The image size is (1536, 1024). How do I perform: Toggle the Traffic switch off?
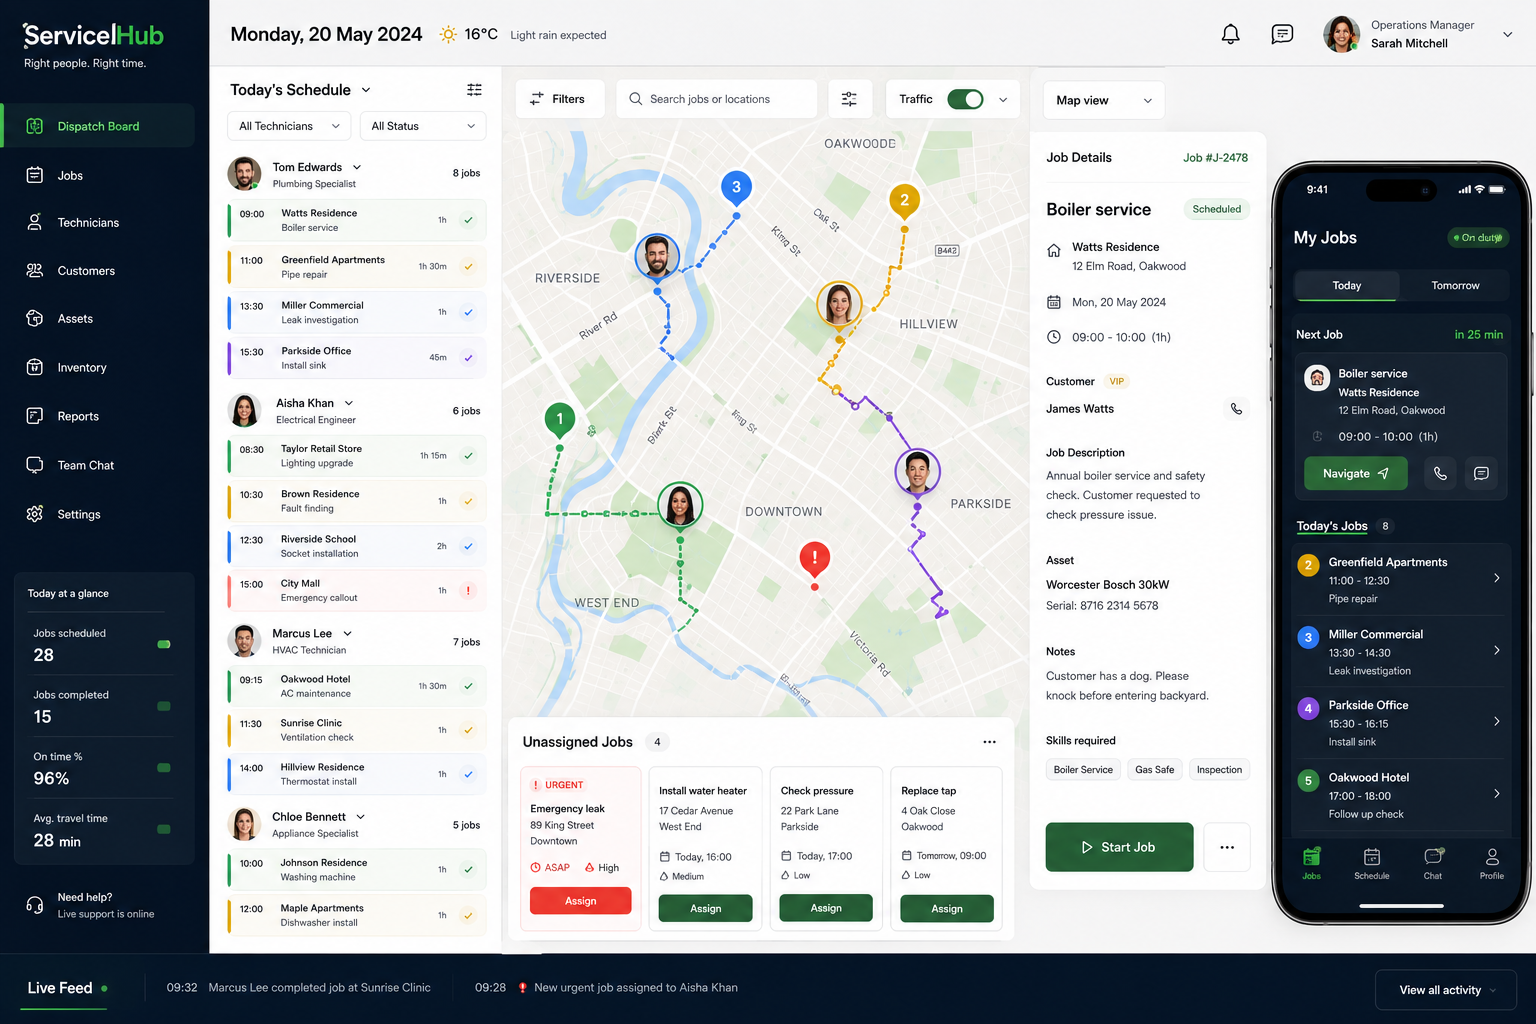(965, 99)
